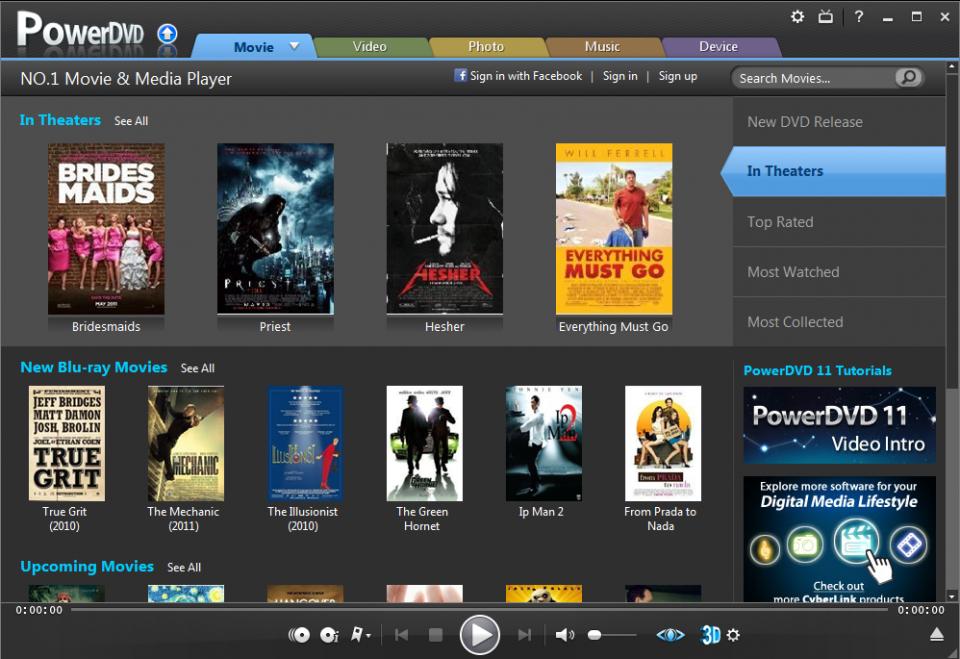Click the vertical scrollbar down arrow

pyautogui.click(x=952, y=596)
